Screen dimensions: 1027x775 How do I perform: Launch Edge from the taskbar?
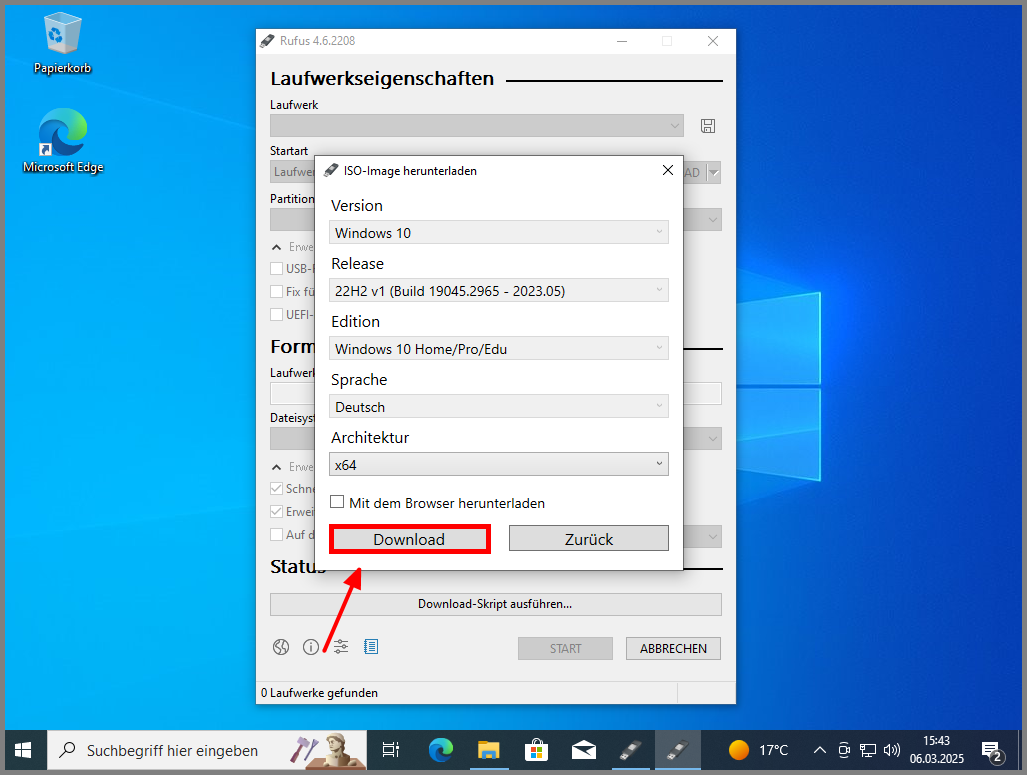pos(441,750)
